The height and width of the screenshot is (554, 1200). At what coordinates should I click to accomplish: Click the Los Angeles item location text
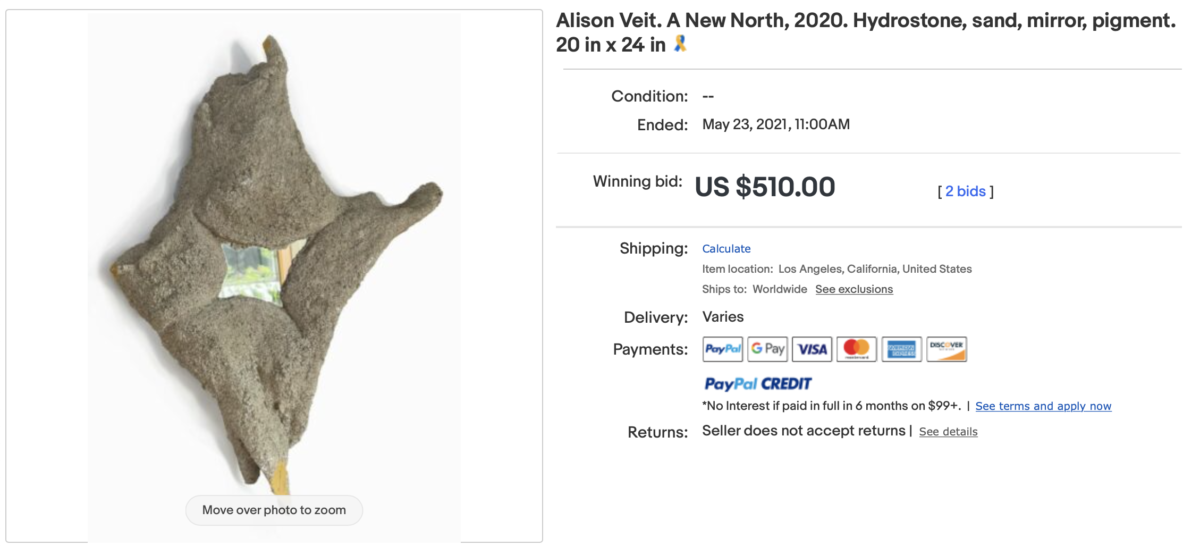pyautogui.click(x=872, y=269)
